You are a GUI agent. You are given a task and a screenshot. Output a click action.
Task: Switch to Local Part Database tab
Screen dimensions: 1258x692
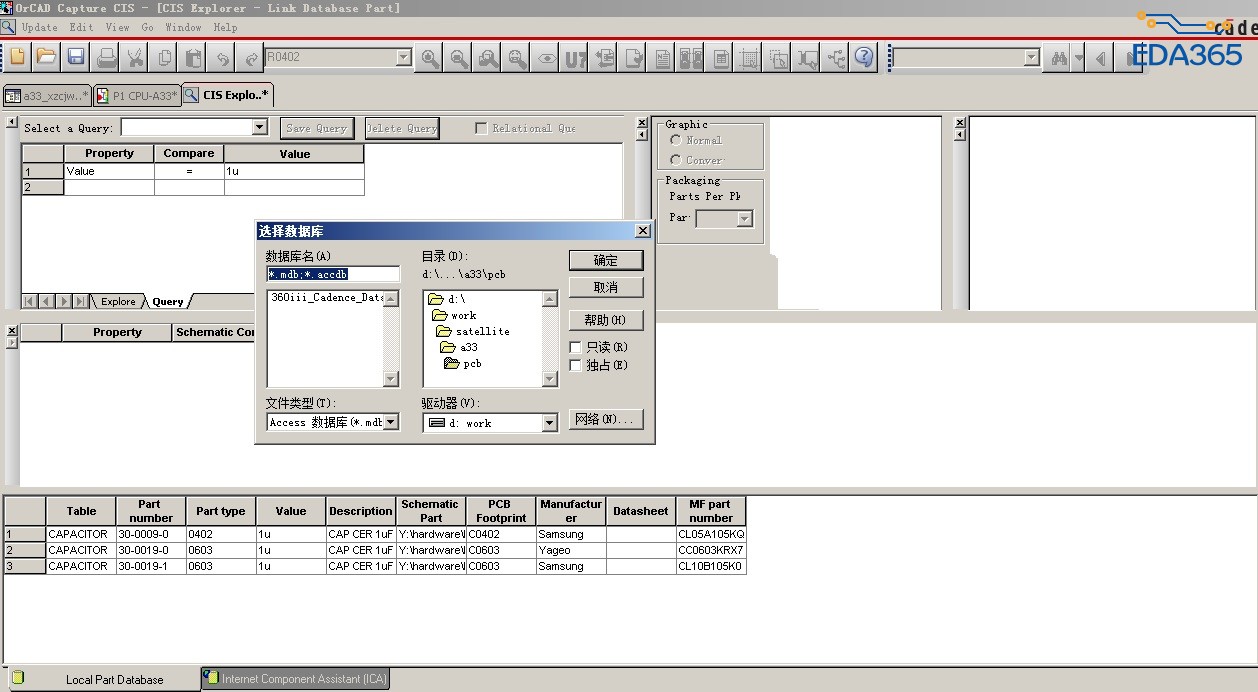[x=103, y=679]
